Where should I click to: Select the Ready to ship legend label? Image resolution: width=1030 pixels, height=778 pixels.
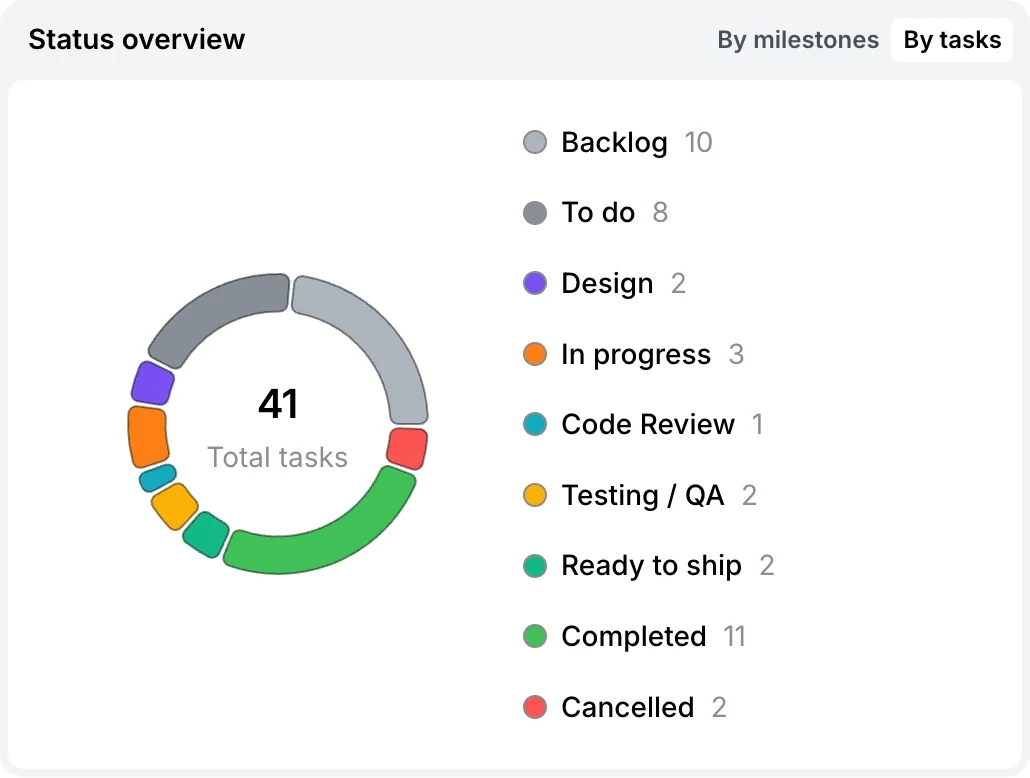pyautogui.click(x=651, y=566)
